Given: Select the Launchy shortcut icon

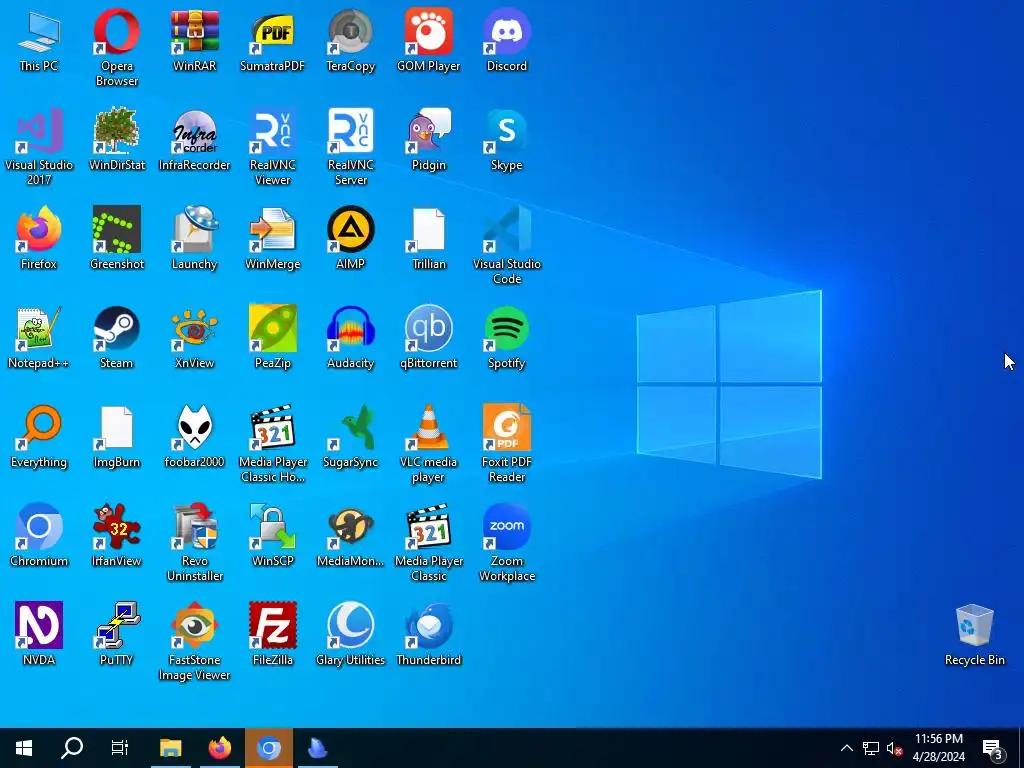Looking at the screenshot, I should (195, 238).
